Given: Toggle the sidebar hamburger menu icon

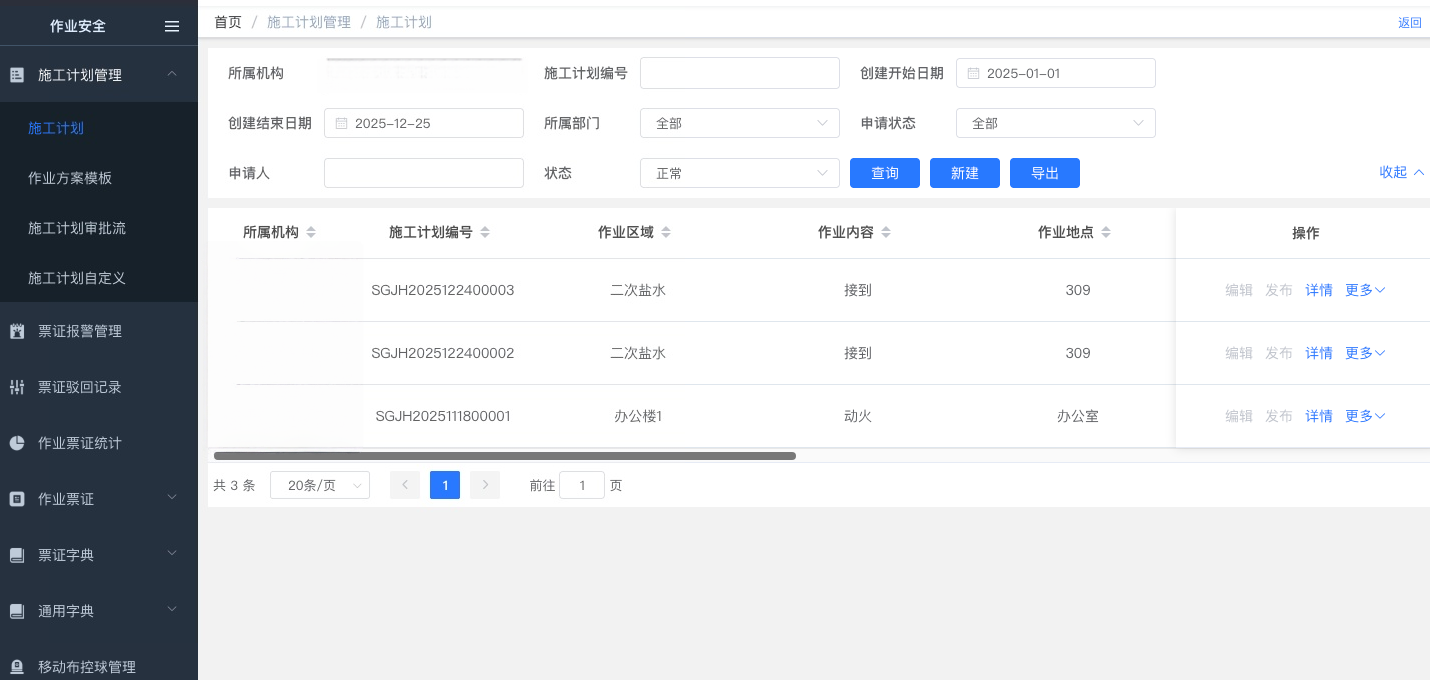Looking at the screenshot, I should 172,27.
